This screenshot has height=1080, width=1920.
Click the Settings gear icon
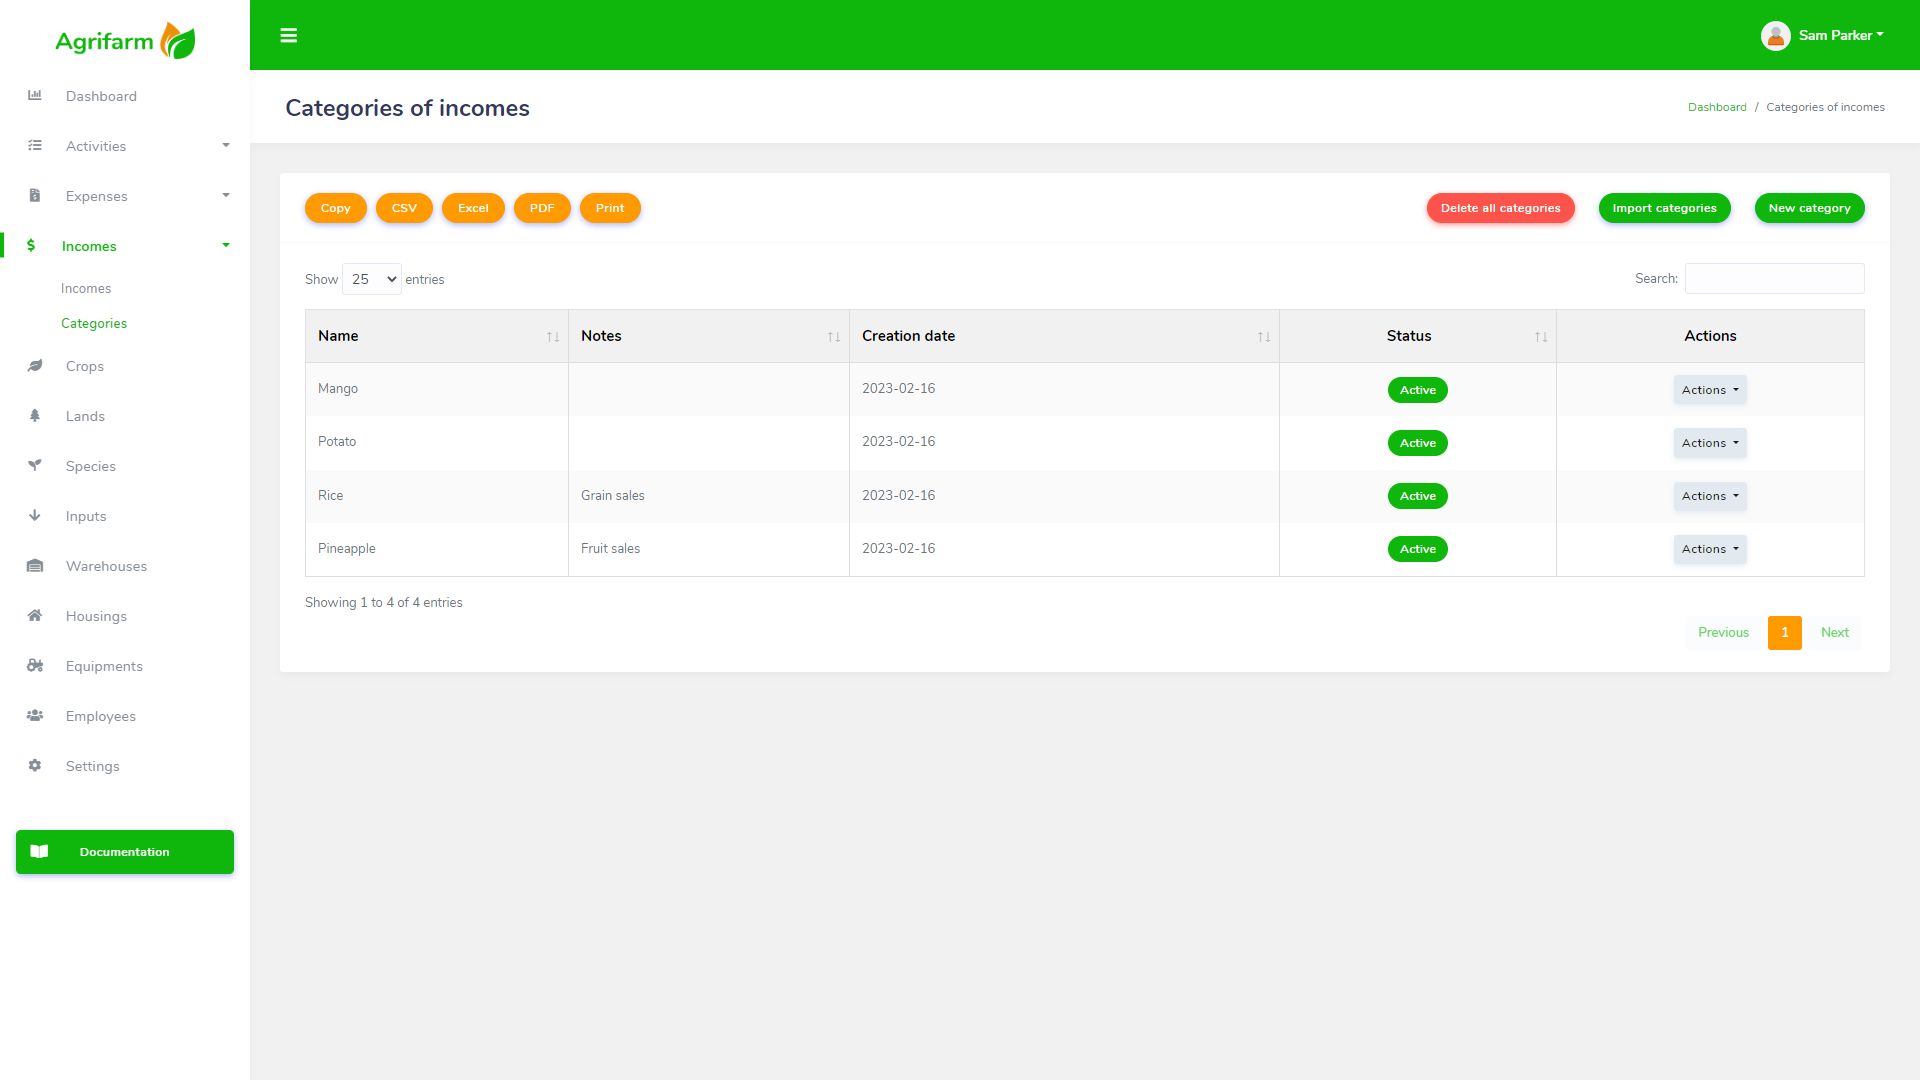[35, 766]
